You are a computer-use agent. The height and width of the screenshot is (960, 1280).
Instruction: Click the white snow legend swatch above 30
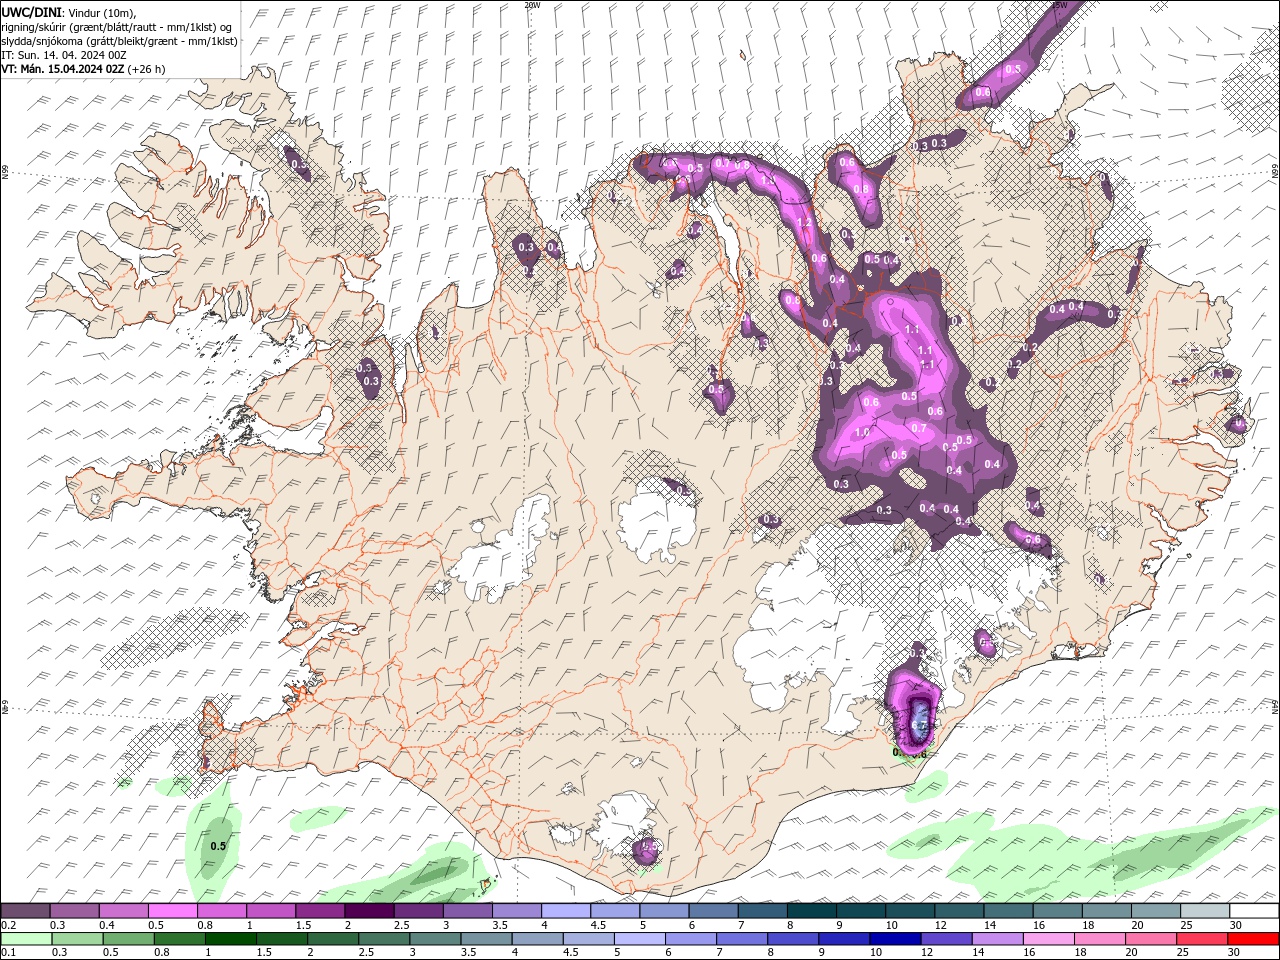pyautogui.click(x=1254, y=911)
